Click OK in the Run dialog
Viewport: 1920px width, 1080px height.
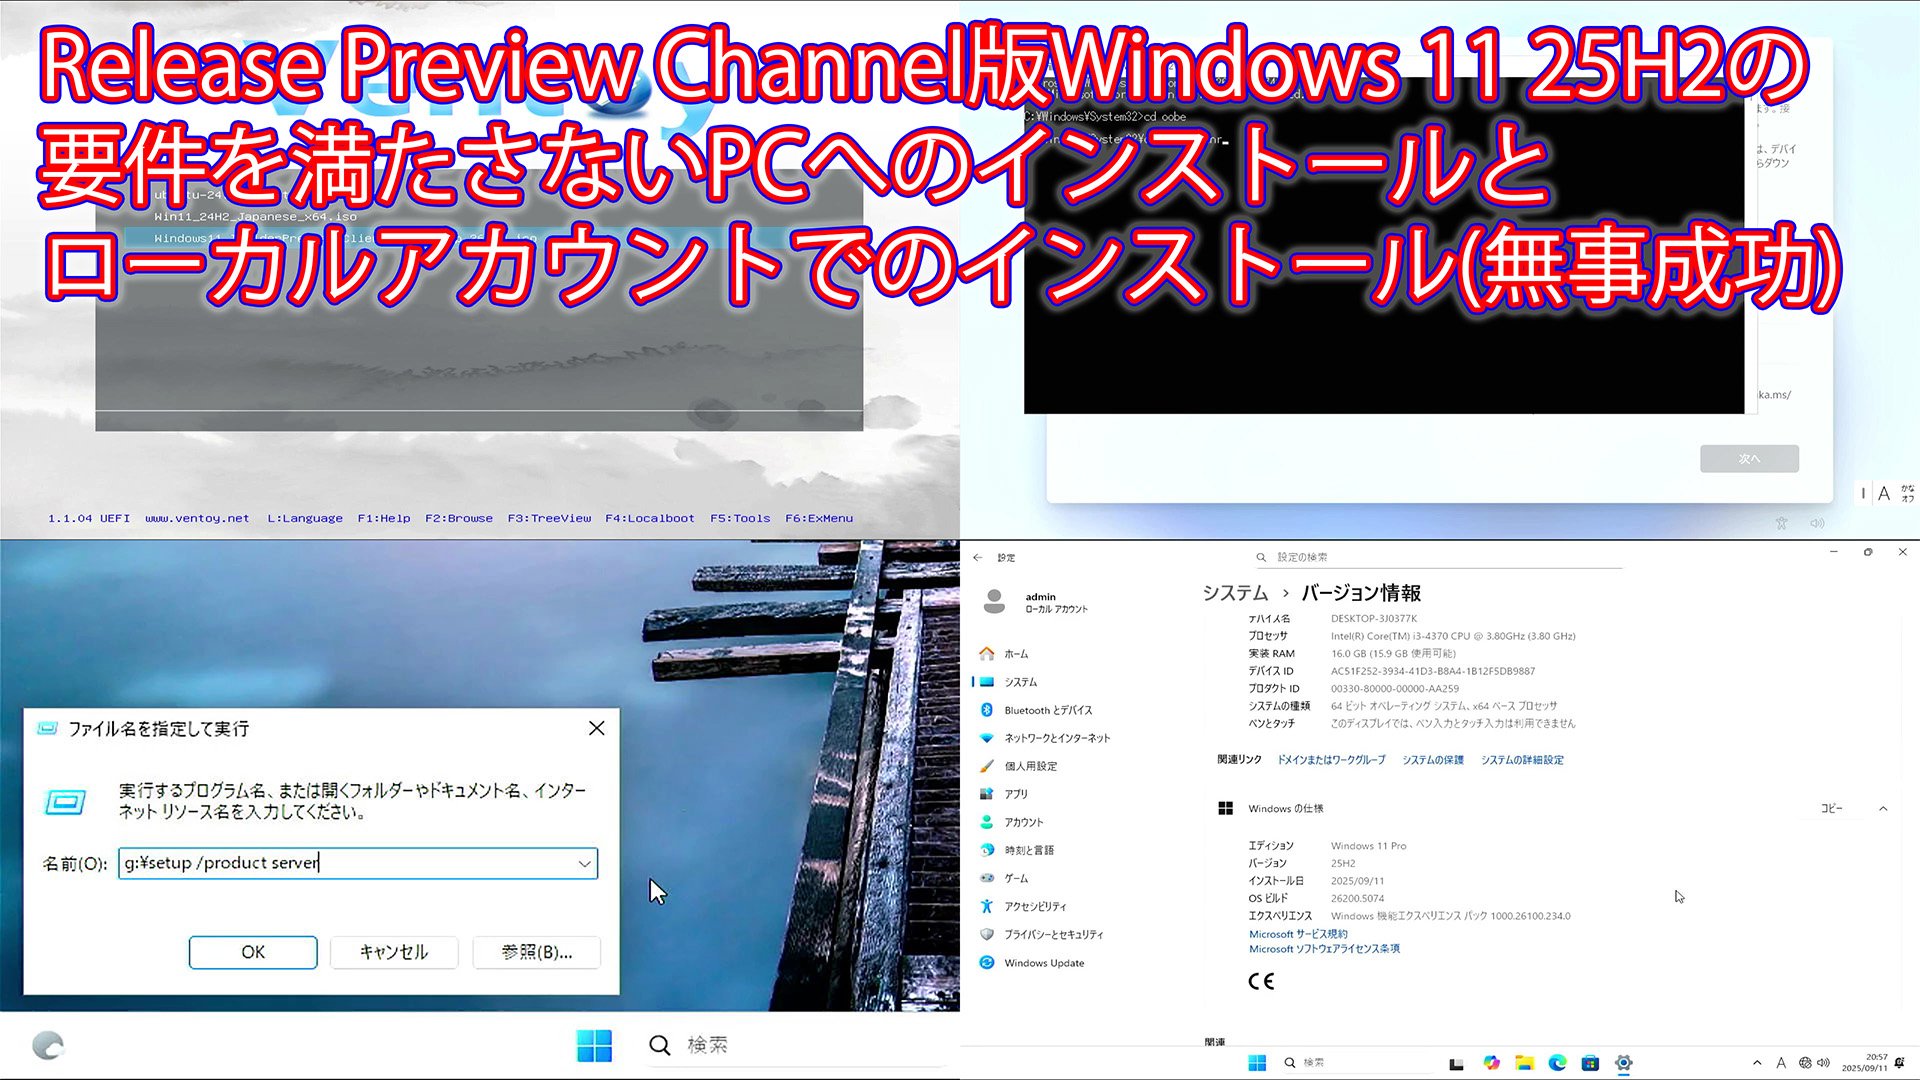253,952
